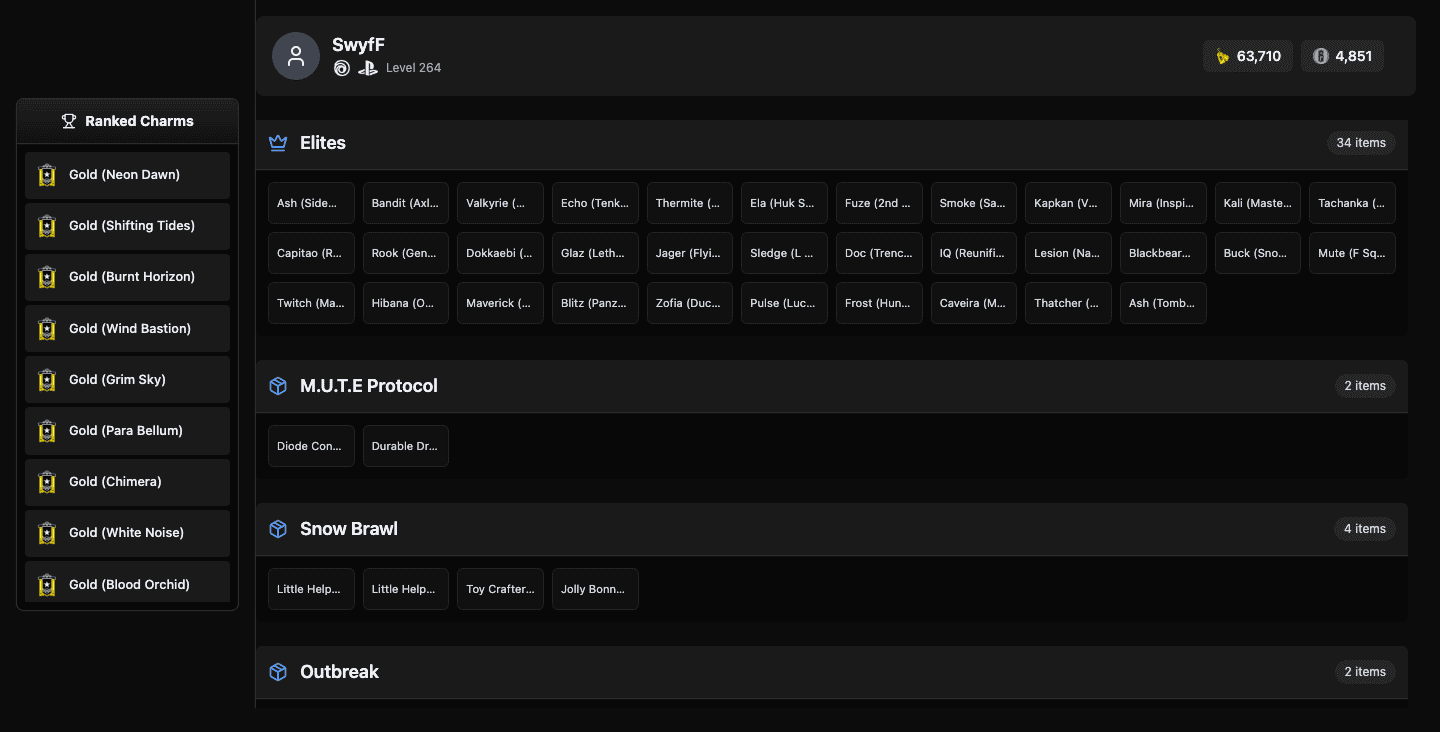
Task: Click the yellow renown currency icon
Action: pyautogui.click(x=1222, y=57)
